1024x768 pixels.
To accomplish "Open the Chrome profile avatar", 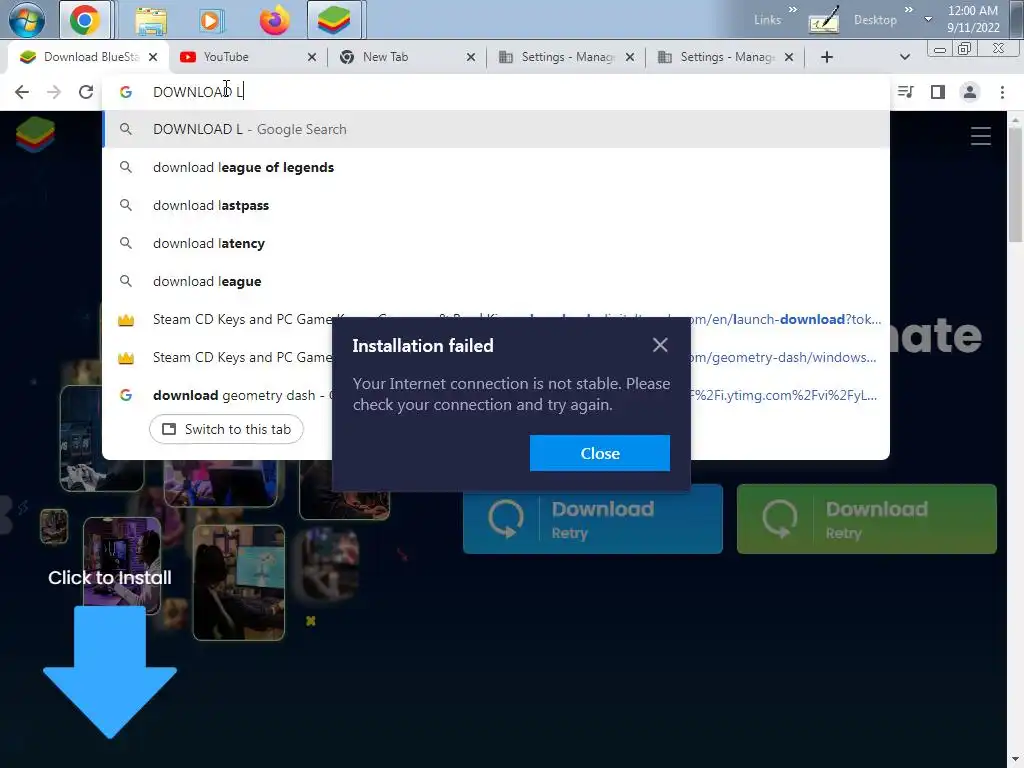I will [970, 92].
